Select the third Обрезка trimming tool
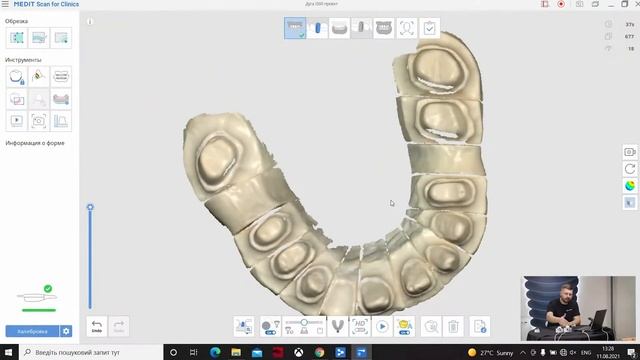640x360 pixels. tap(61, 38)
